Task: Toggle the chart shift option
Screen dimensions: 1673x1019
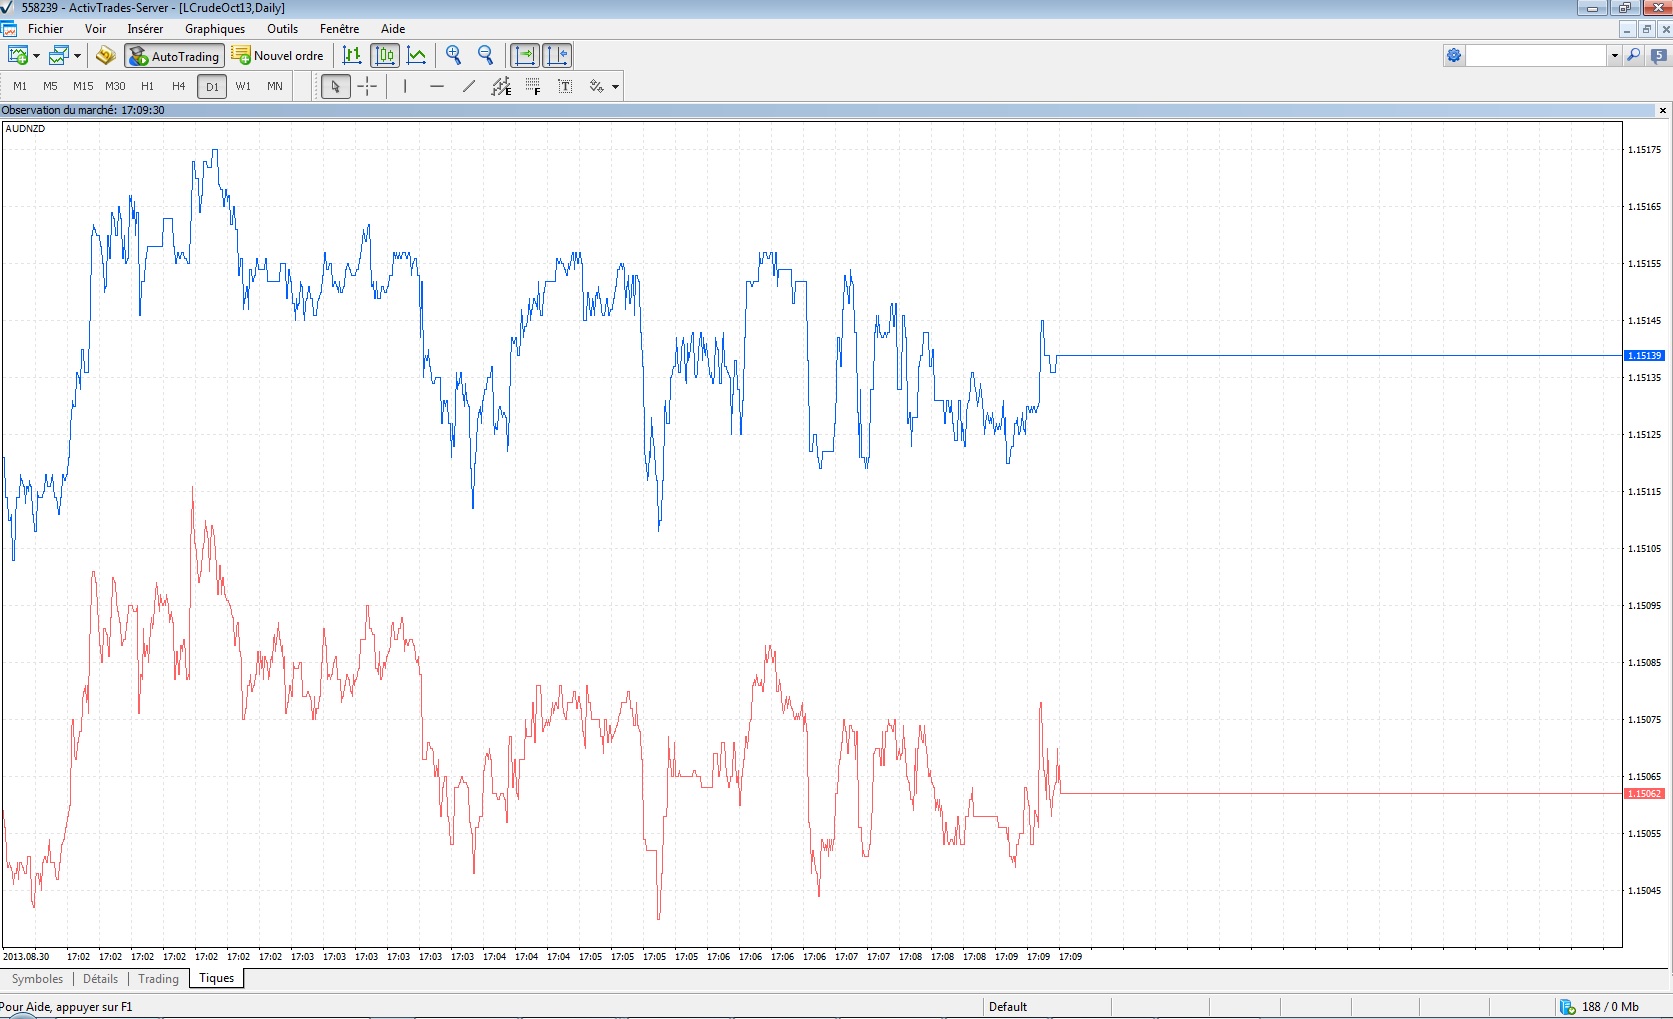Action: coord(557,56)
